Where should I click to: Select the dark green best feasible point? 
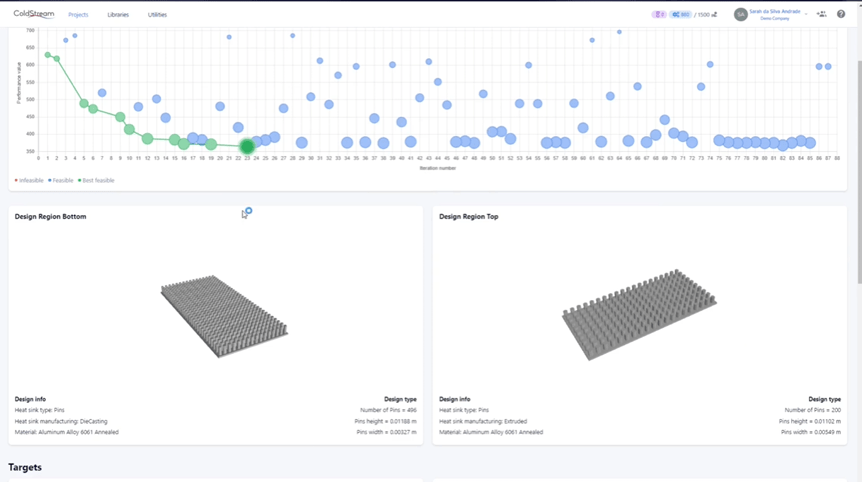point(247,147)
